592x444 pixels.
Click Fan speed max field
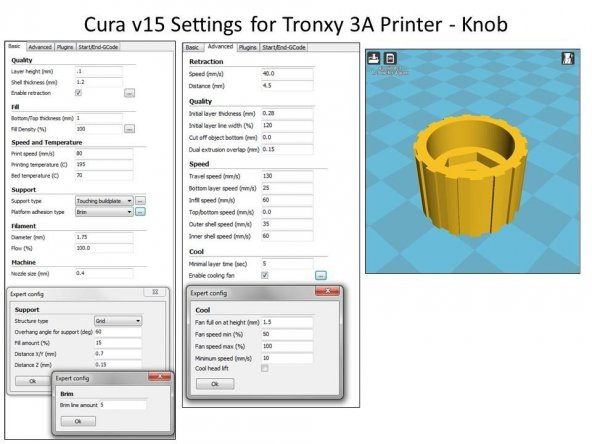[x=287, y=346]
